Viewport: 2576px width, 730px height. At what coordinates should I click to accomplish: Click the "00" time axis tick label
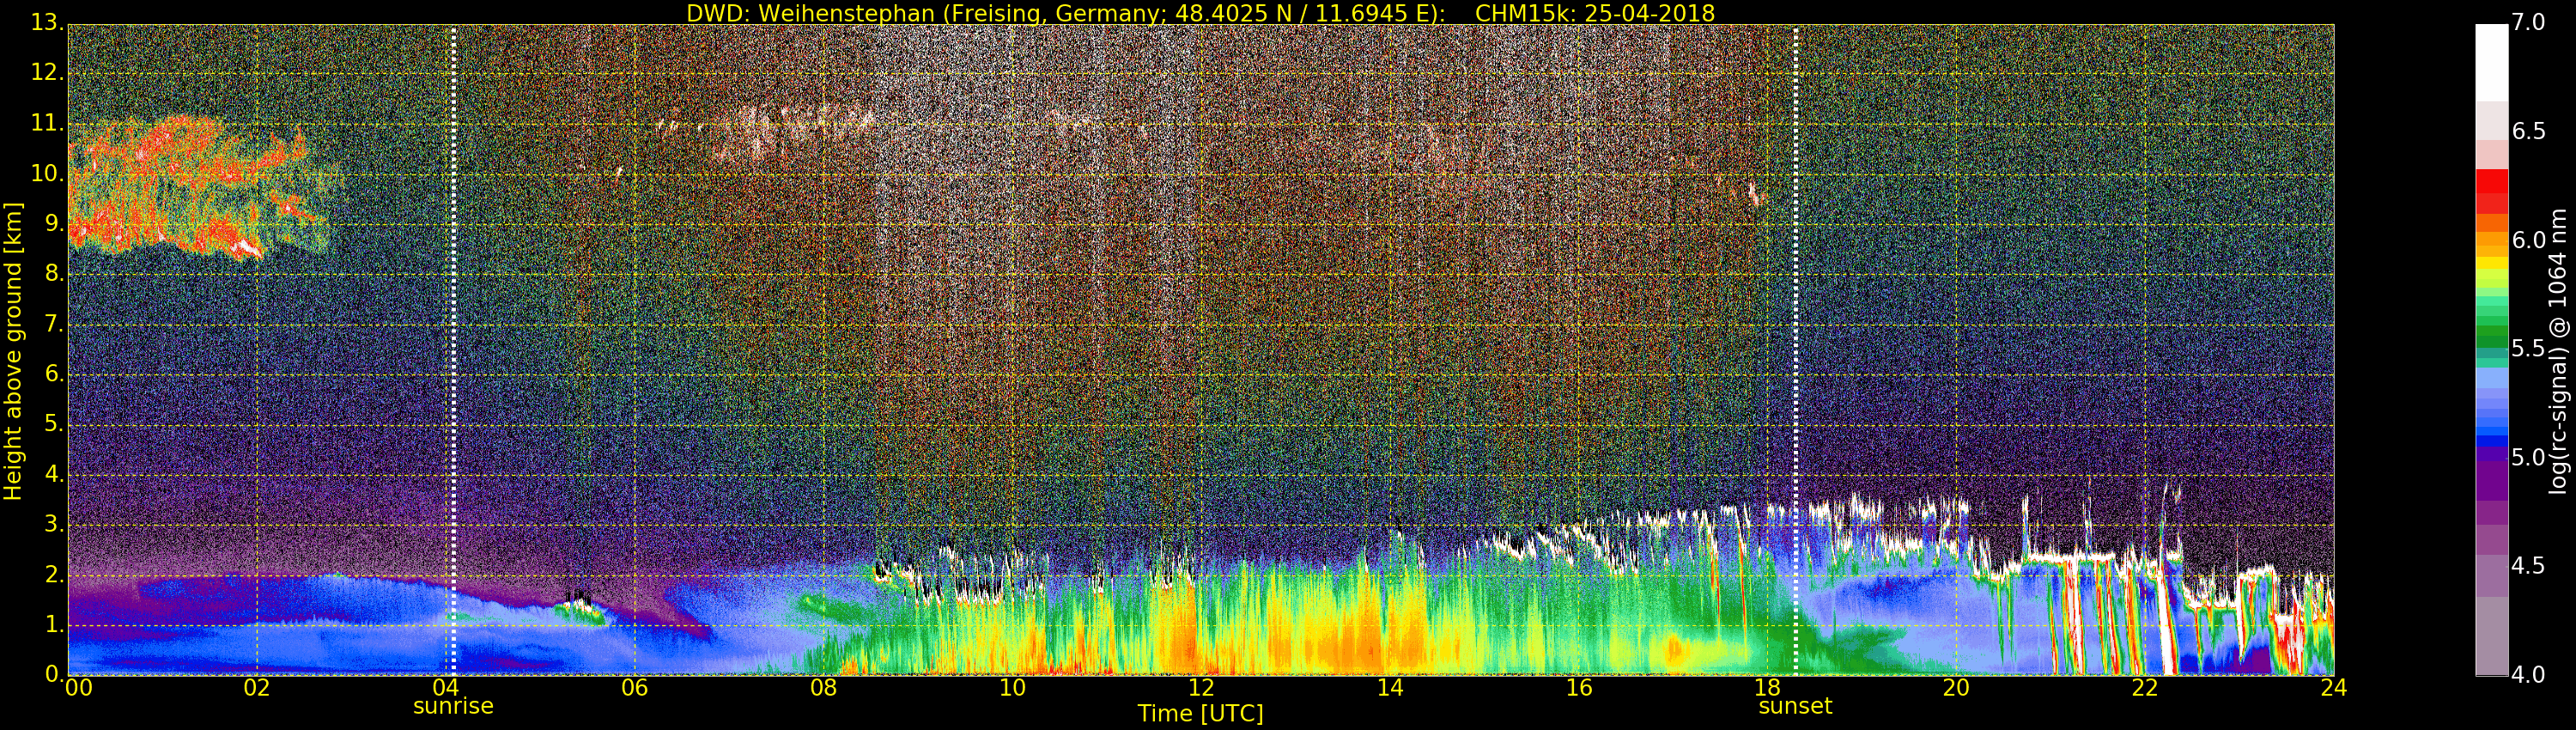78,687
